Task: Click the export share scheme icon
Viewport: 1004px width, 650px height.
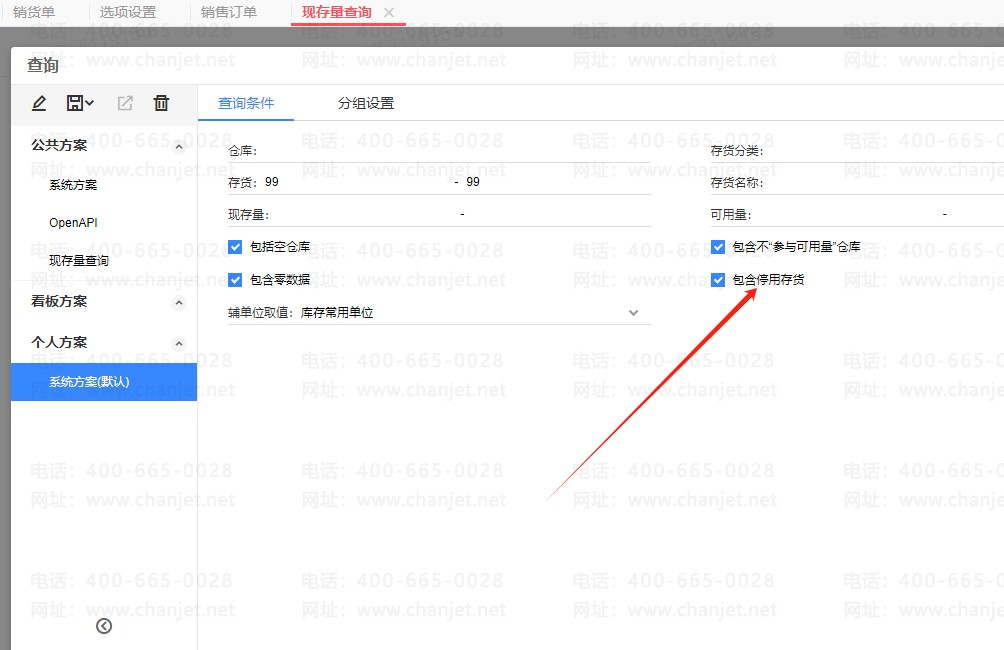Action: click(x=125, y=103)
